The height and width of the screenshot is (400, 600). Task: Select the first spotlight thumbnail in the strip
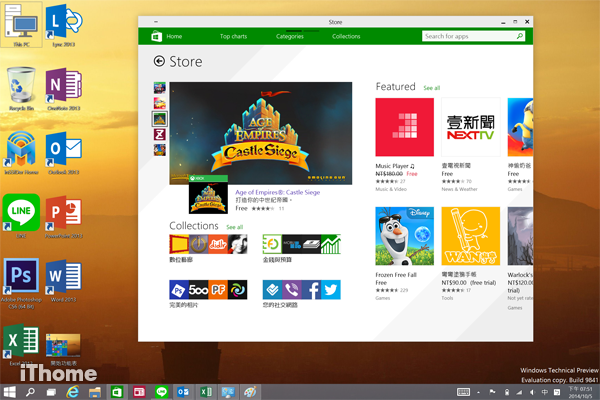click(x=160, y=88)
